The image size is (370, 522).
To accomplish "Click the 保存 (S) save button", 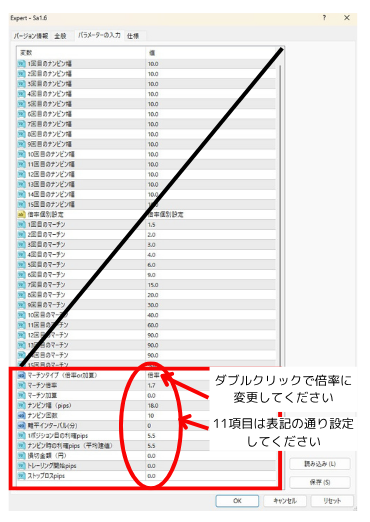I will 320,482.
